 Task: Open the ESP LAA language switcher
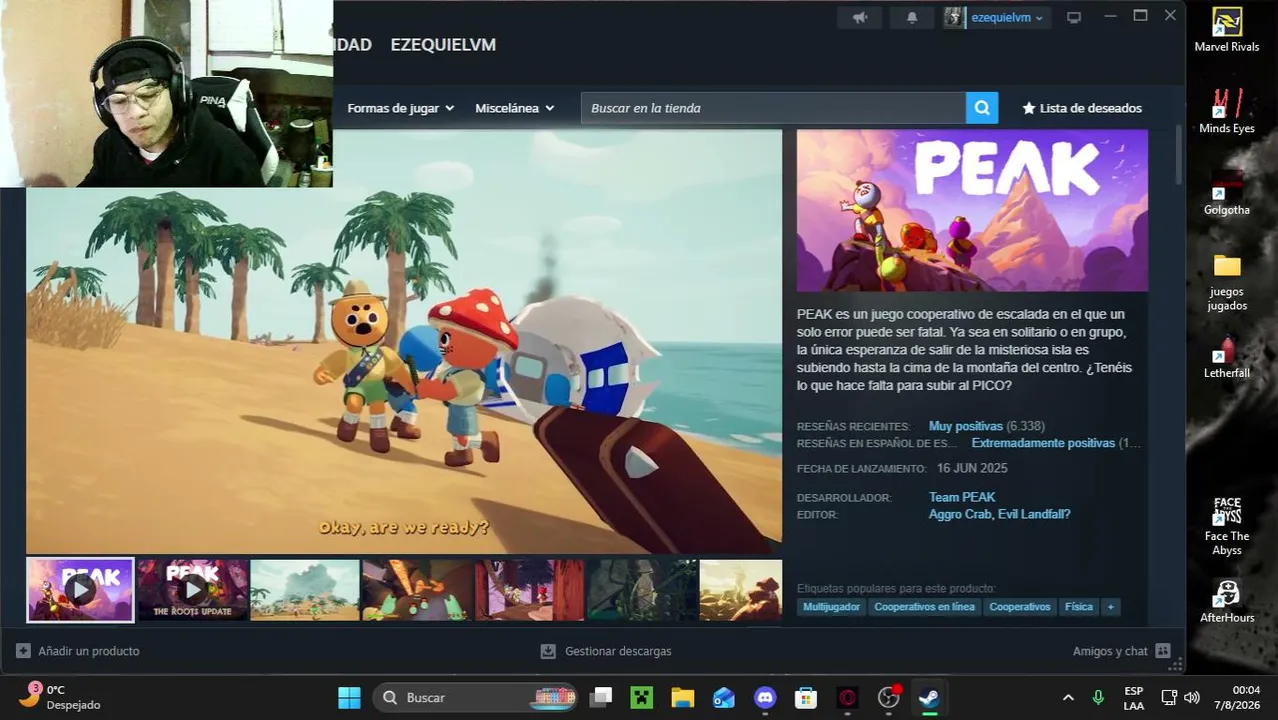click(1133, 697)
